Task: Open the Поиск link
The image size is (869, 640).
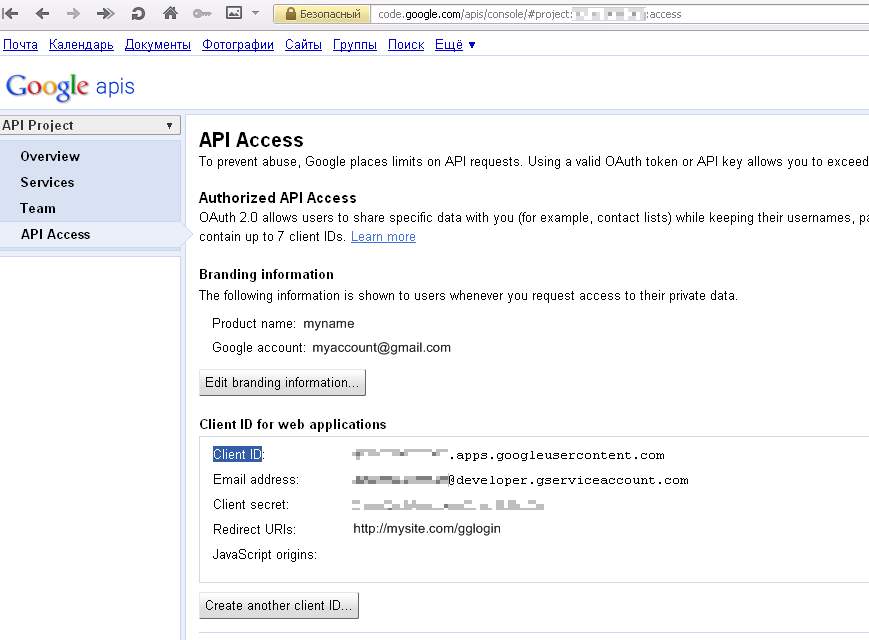Action: [406, 45]
